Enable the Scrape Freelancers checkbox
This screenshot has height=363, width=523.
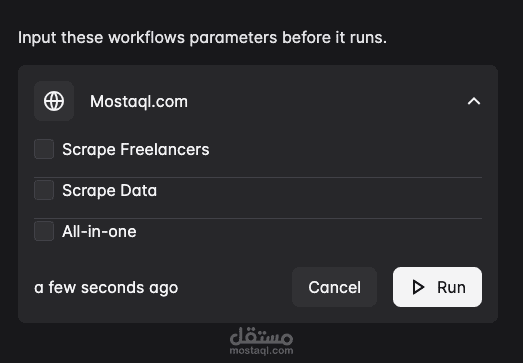pyautogui.click(x=44, y=149)
